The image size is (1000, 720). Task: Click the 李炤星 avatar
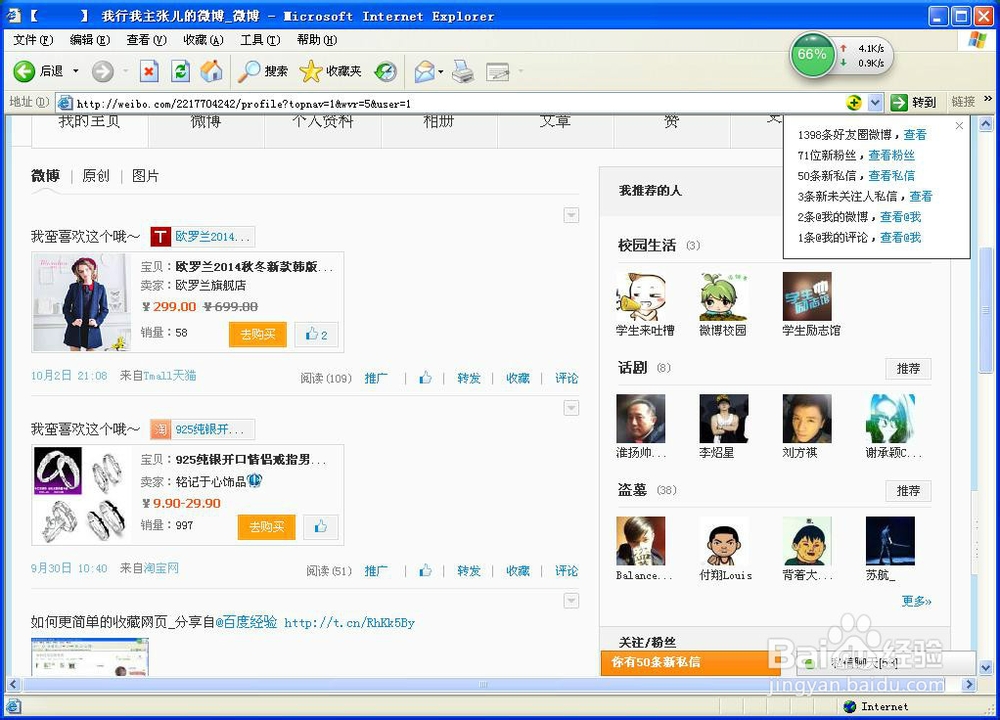pos(724,418)
